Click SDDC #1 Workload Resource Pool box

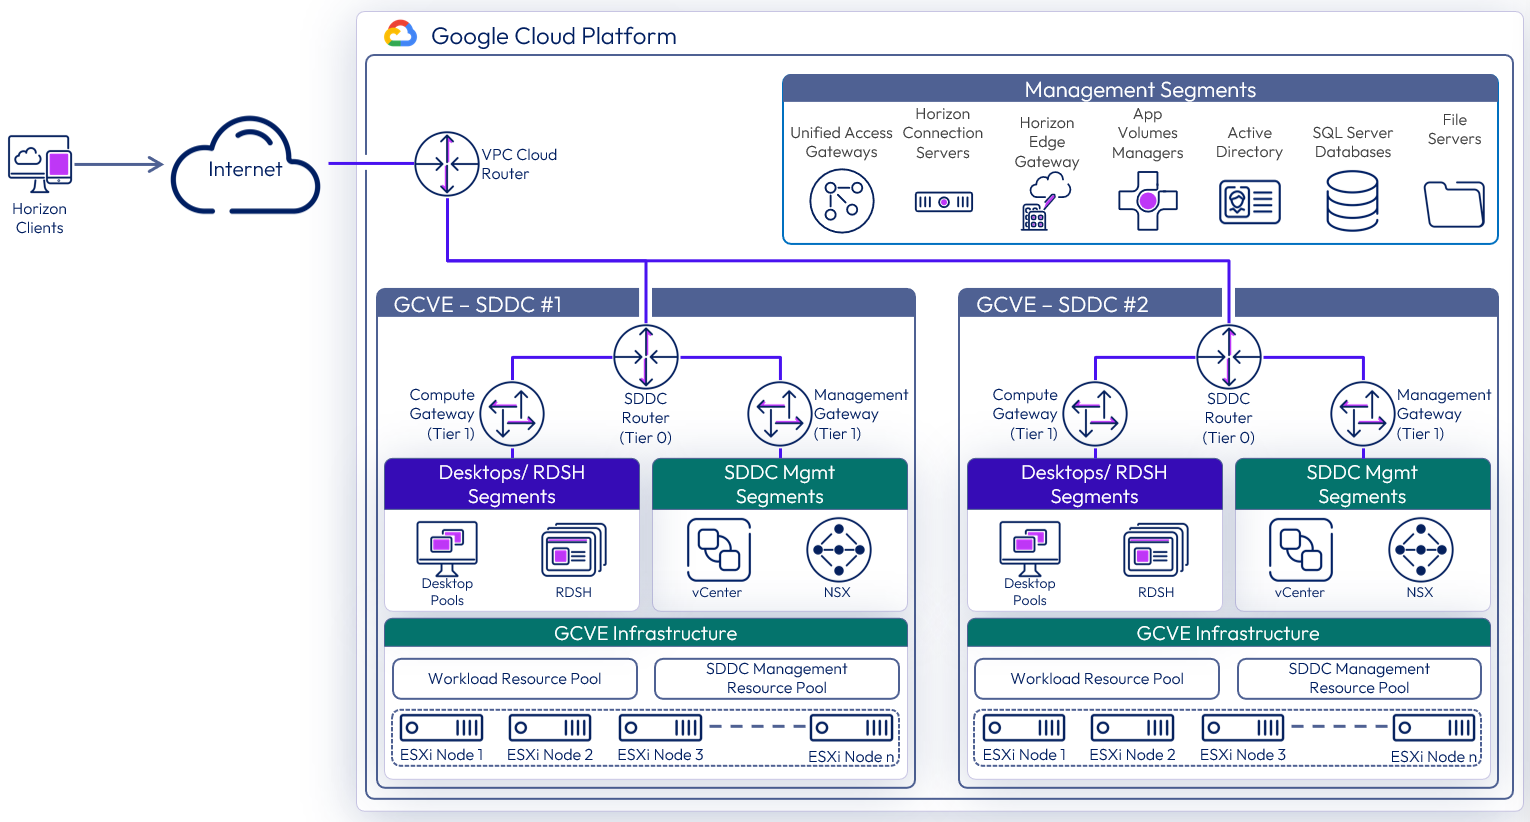pyautogui.click(x=515, y=679)
